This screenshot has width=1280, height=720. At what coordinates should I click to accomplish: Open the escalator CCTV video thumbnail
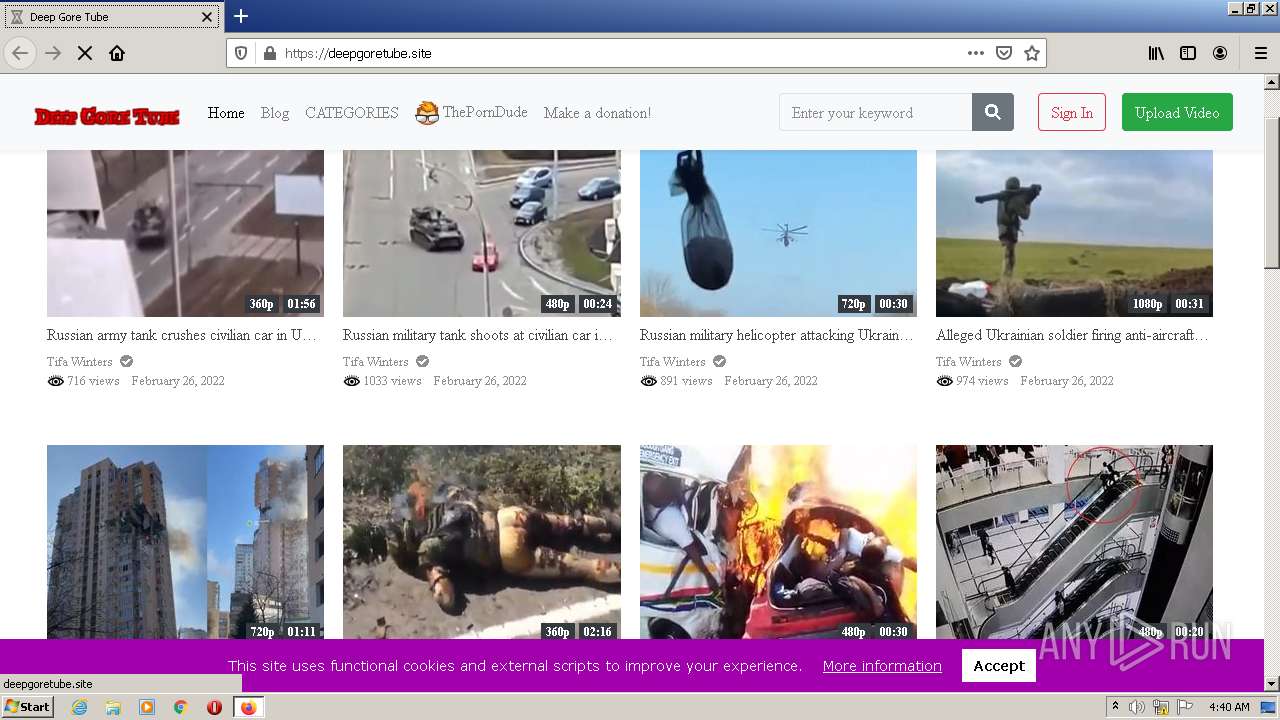(x=1074, y=542)
